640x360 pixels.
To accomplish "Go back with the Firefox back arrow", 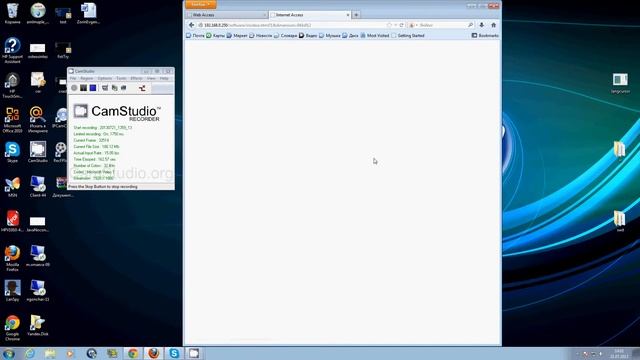I will coord(191,25).
